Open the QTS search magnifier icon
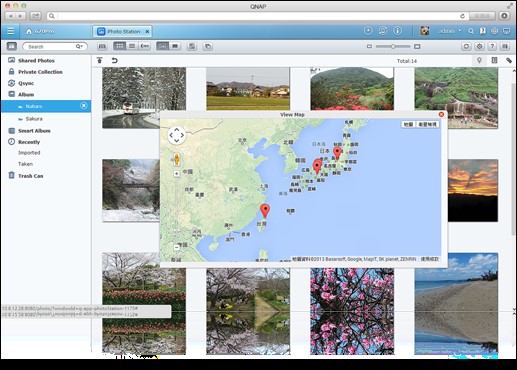 [x=471, y=31]
